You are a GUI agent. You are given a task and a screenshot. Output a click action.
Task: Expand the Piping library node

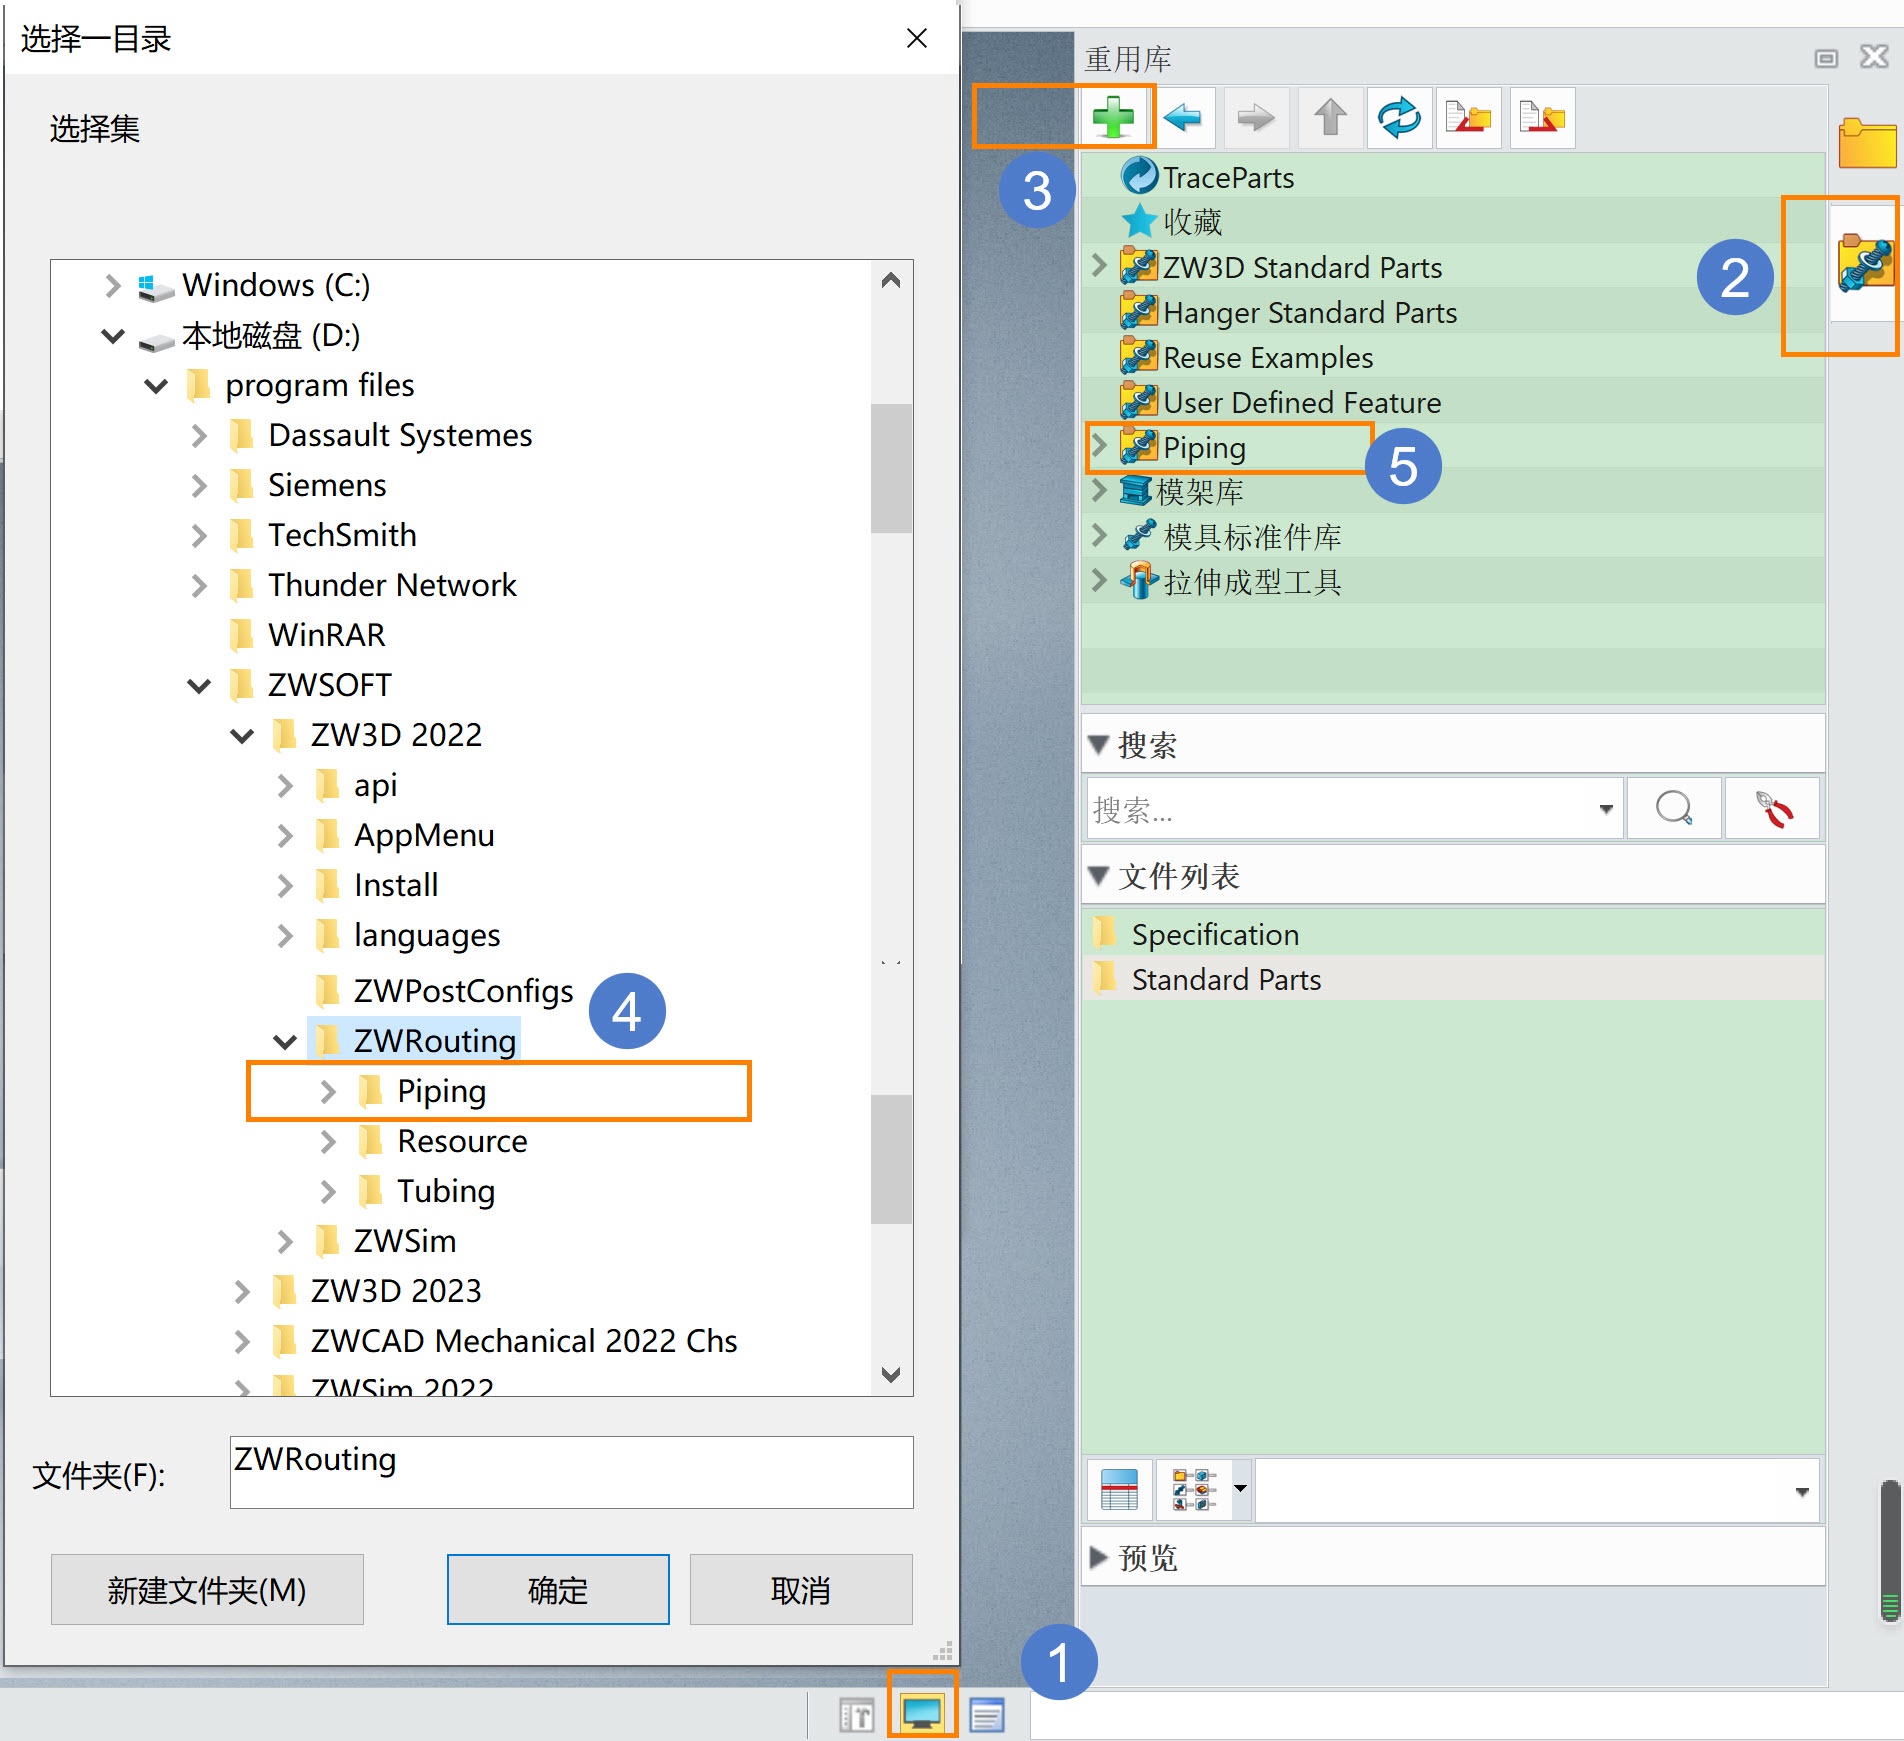pyautogui.click(x=1099, y=446)
